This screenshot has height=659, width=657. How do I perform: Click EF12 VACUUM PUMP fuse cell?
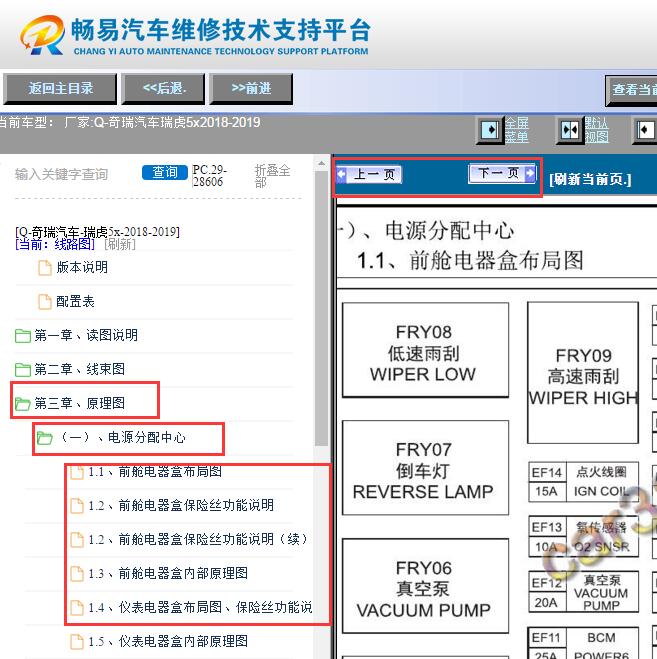(583, 592)
